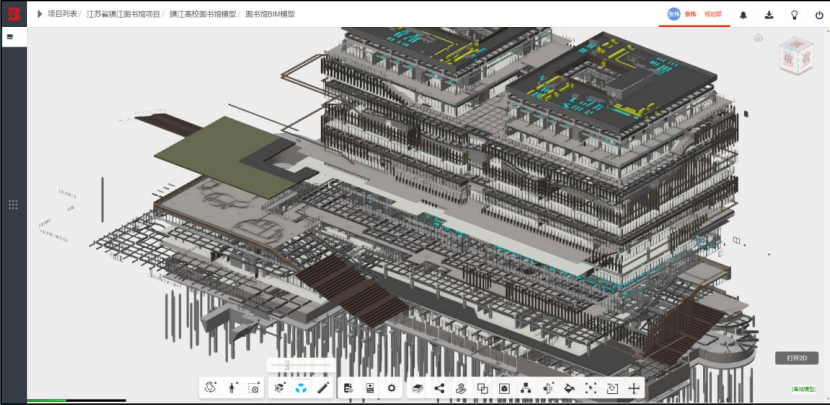This screenshot has height=405, width=830.
Task: Open 镇江高校图书馆模型 breadcrumb
Action: (203, 14)
